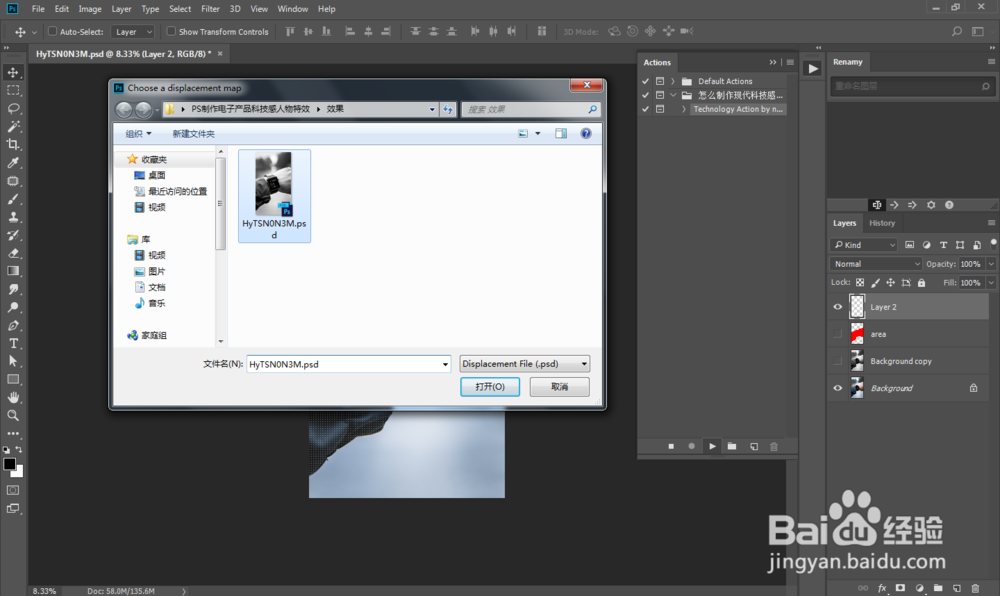This screenshot has width=1000, height=596.
Task: Click the 取消 cancel button
Action: [x=559, y=387]
